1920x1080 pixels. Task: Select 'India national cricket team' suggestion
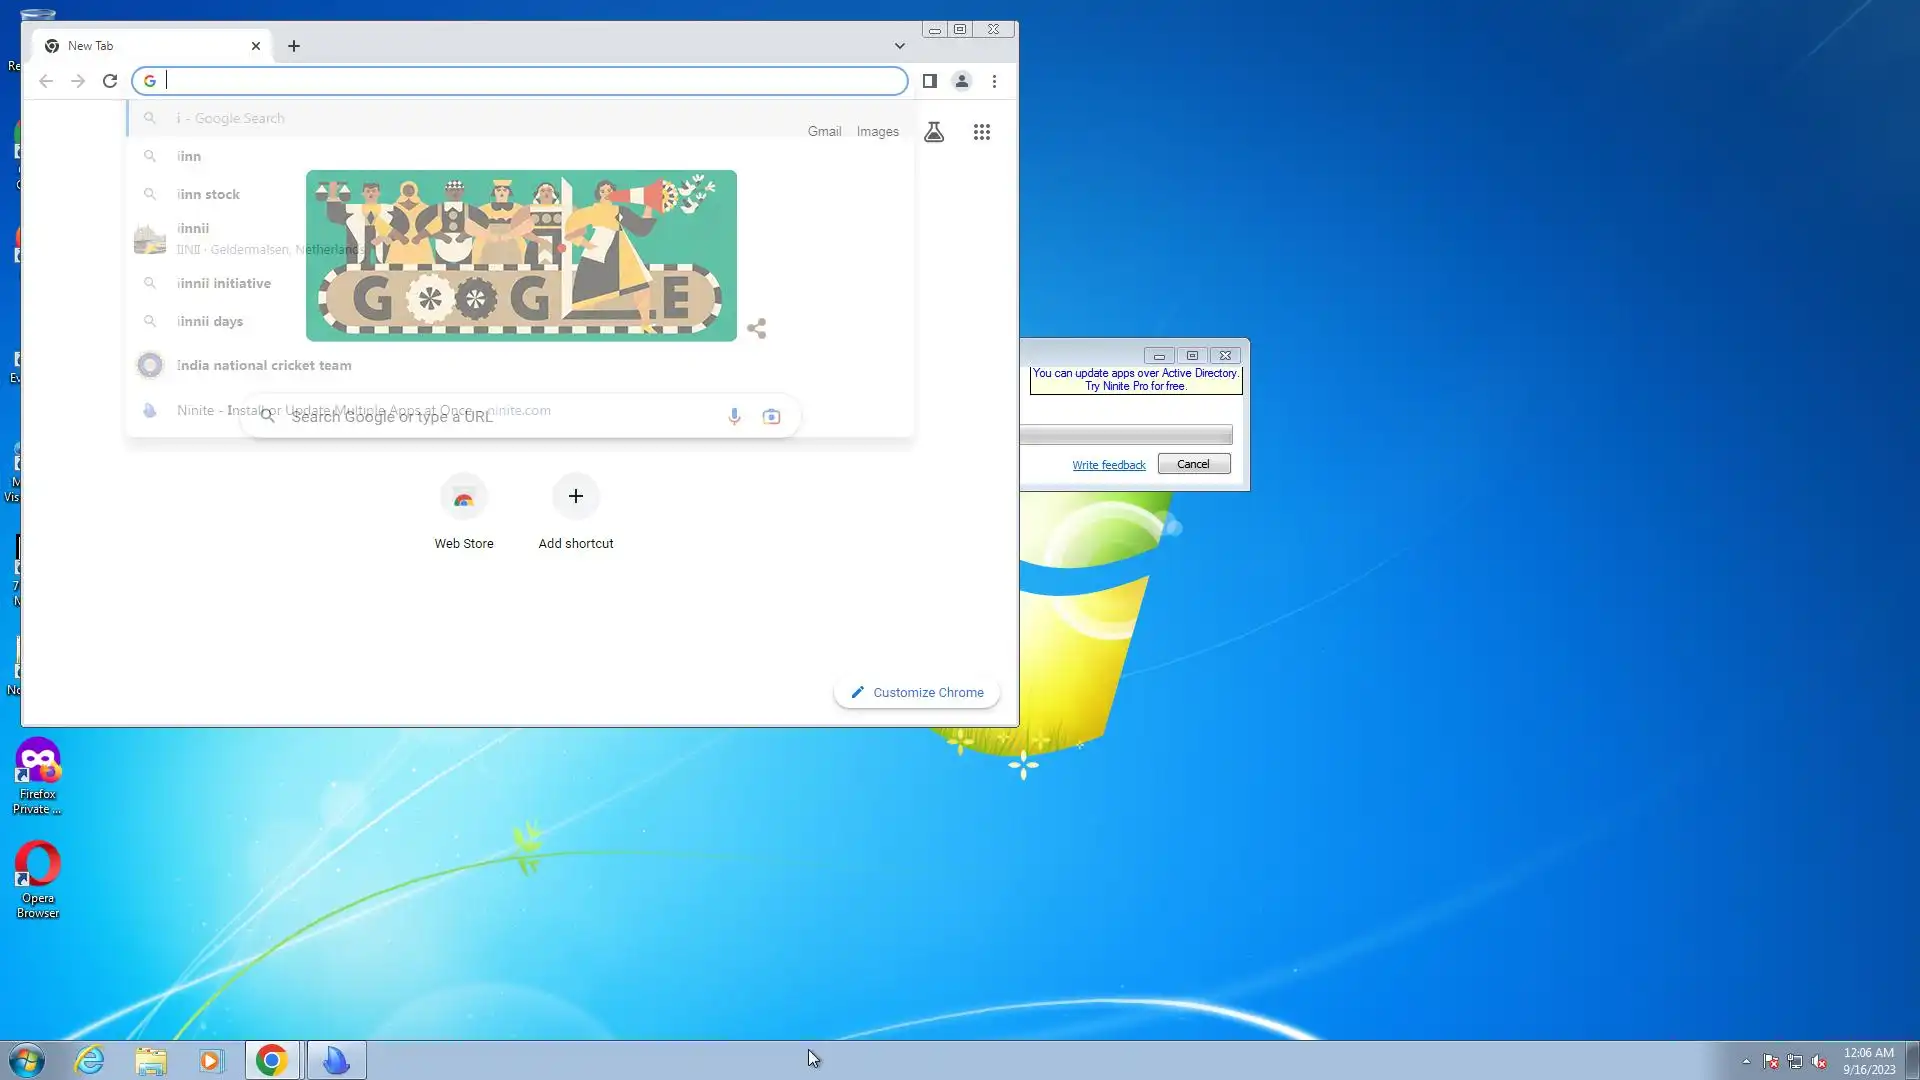[264, 365]
